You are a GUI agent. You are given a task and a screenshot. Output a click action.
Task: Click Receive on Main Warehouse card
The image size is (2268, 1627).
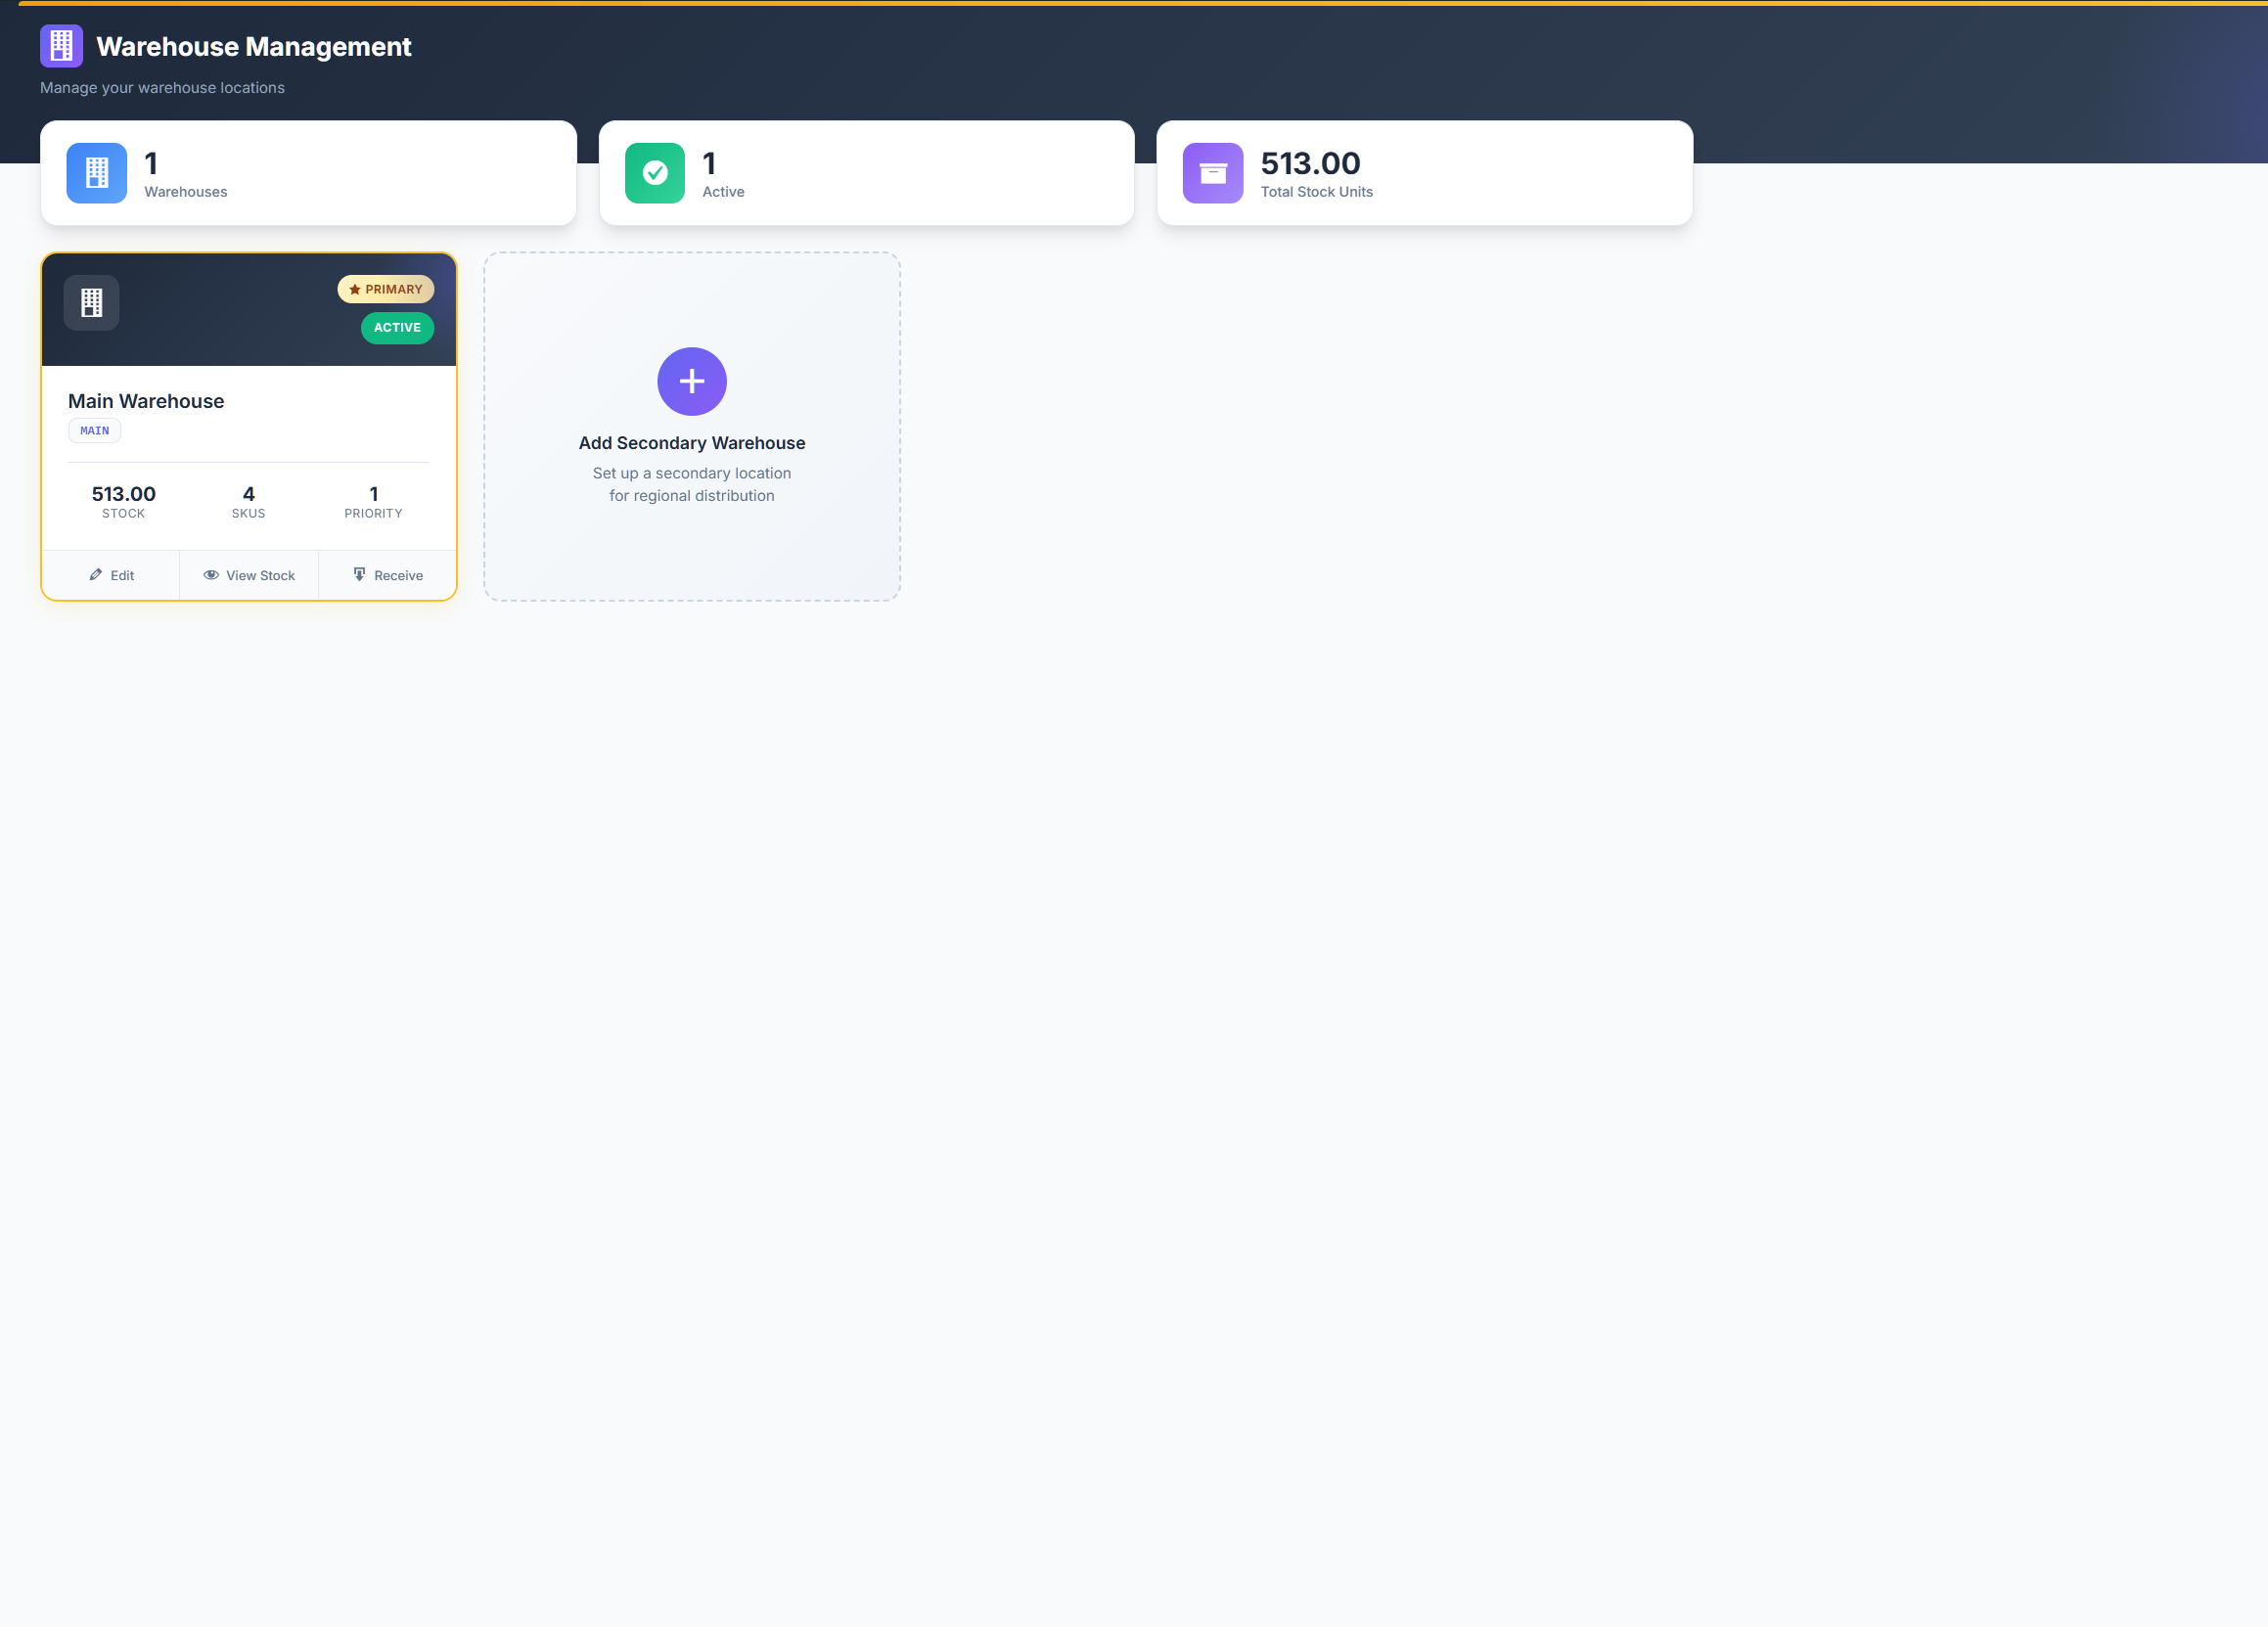pos(388,575)
